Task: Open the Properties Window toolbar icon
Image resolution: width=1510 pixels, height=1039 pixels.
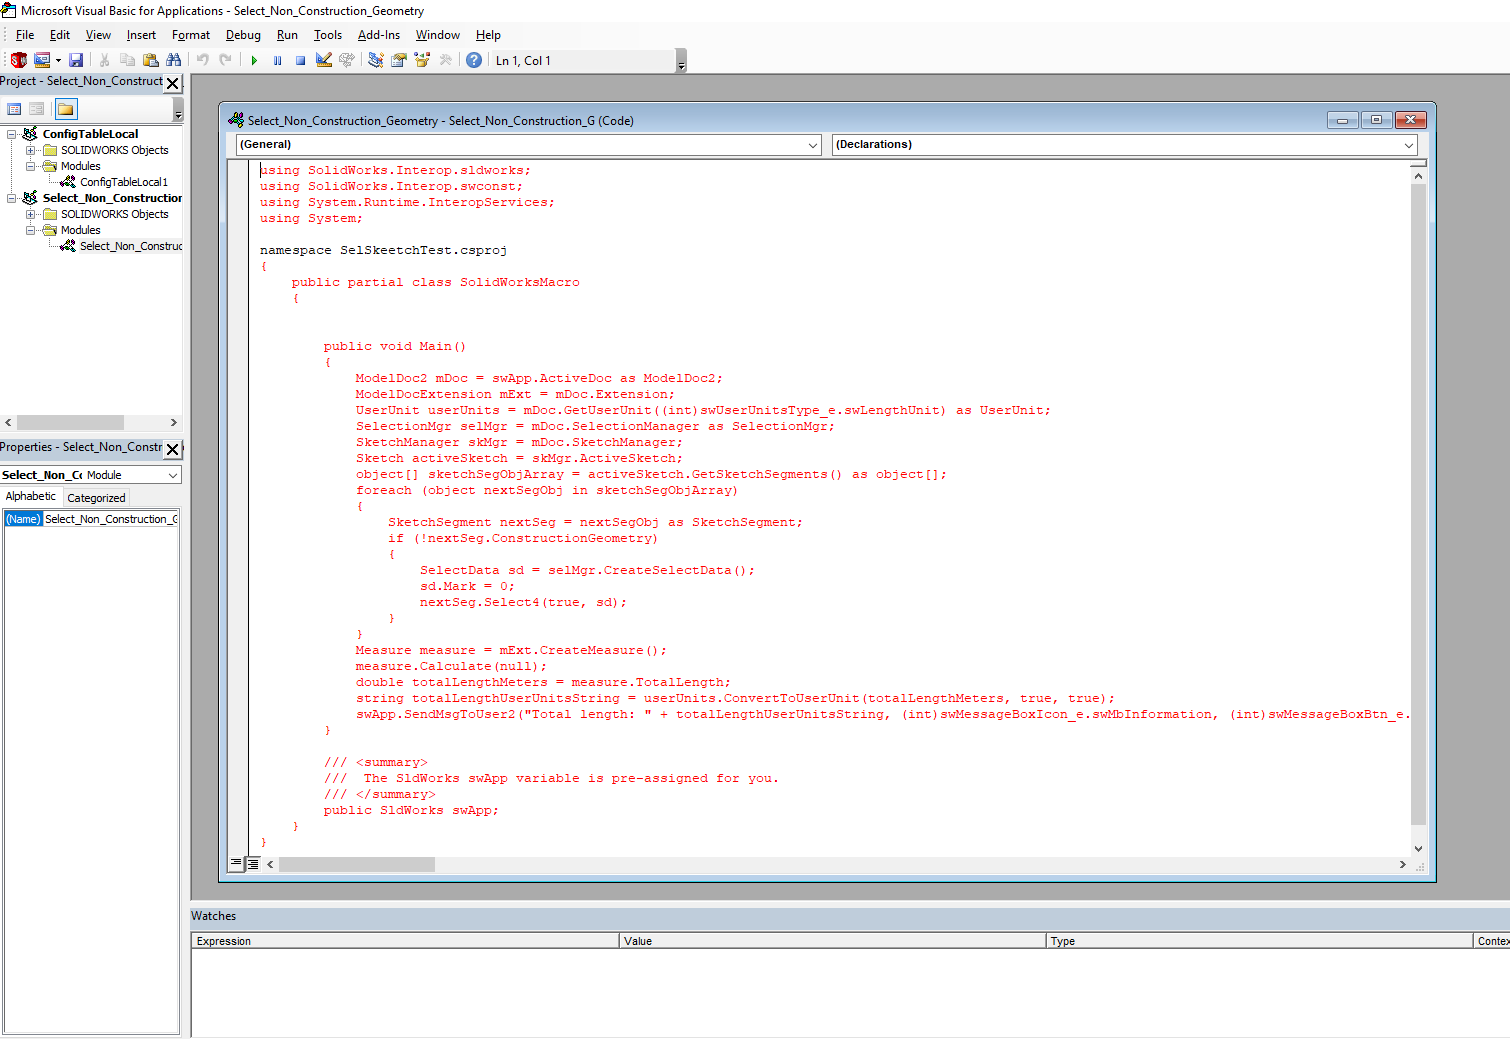Action: click(x=399, y=60)
